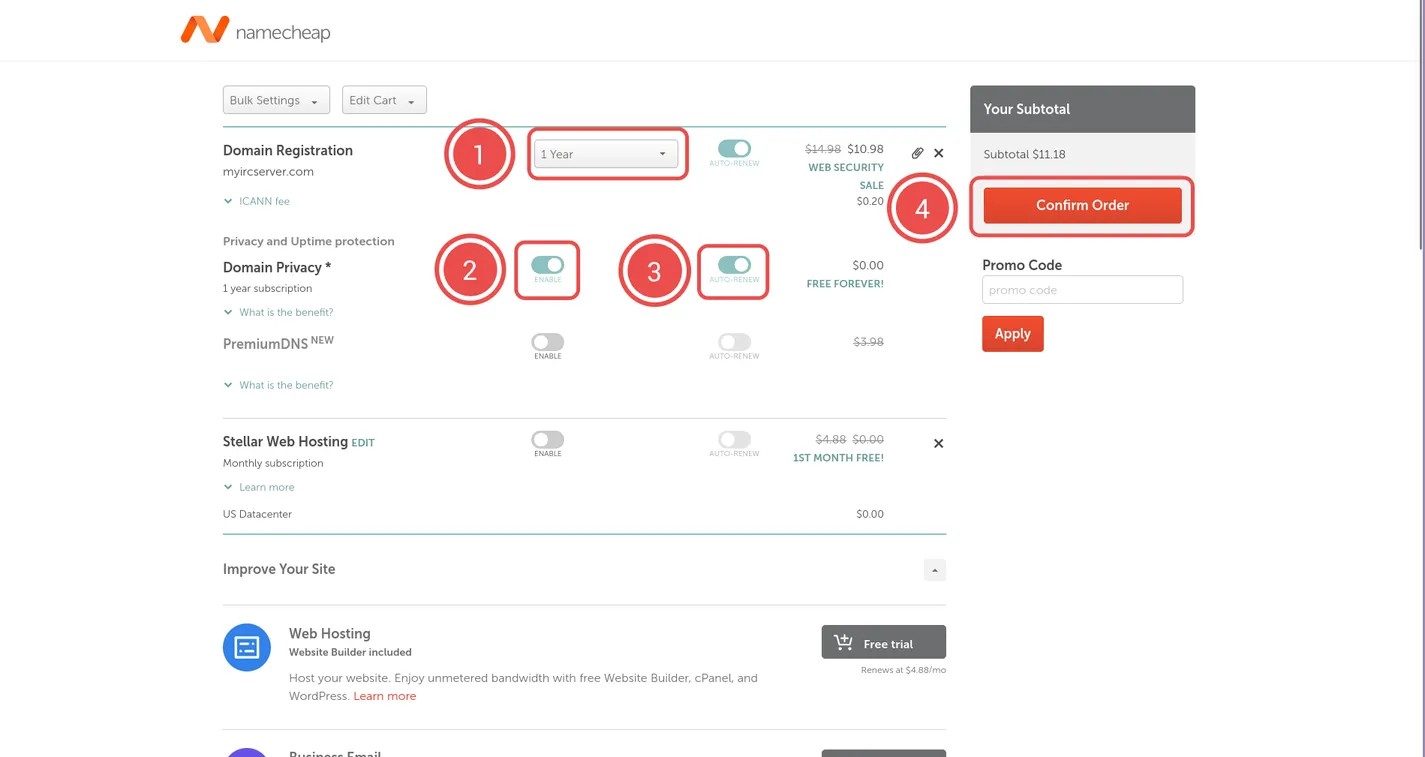
Task: Enable Stellar Web Hosting toggle
Action: click(x=547, y=440)
